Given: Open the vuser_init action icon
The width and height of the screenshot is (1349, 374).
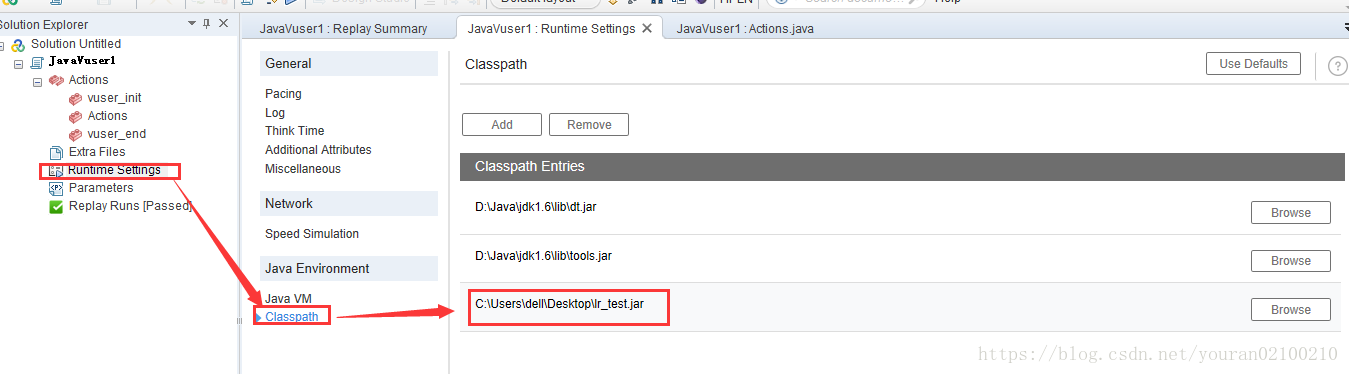Looking at the screenshot, I should point(75,98).
